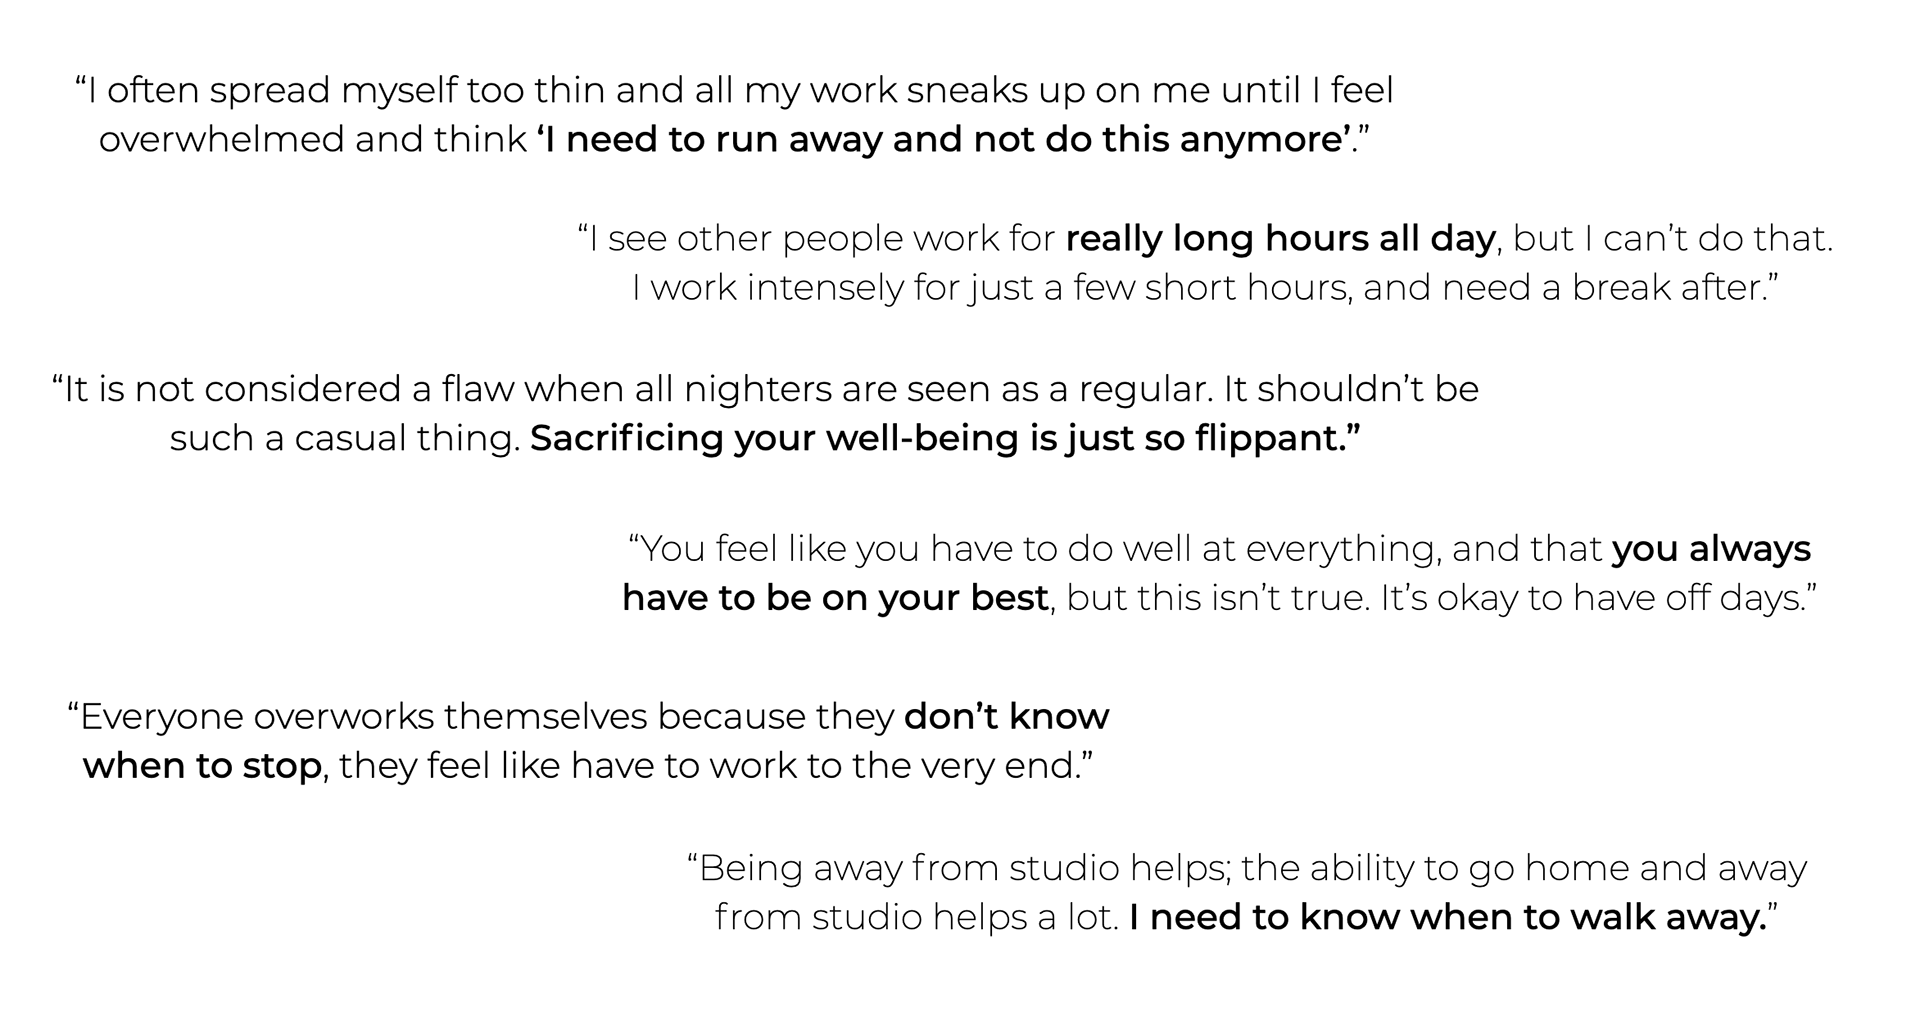1920x1012 pixels.
Task: Click the words 'overwhelmed and think'
Action: (313, 140)
